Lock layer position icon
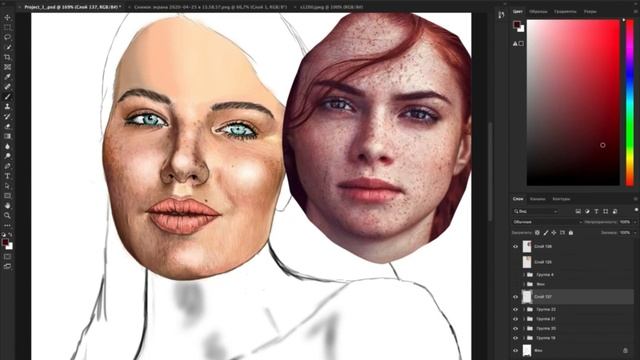Image resolution: width=640 pixels, height=360 pixels. click(554, 233)
